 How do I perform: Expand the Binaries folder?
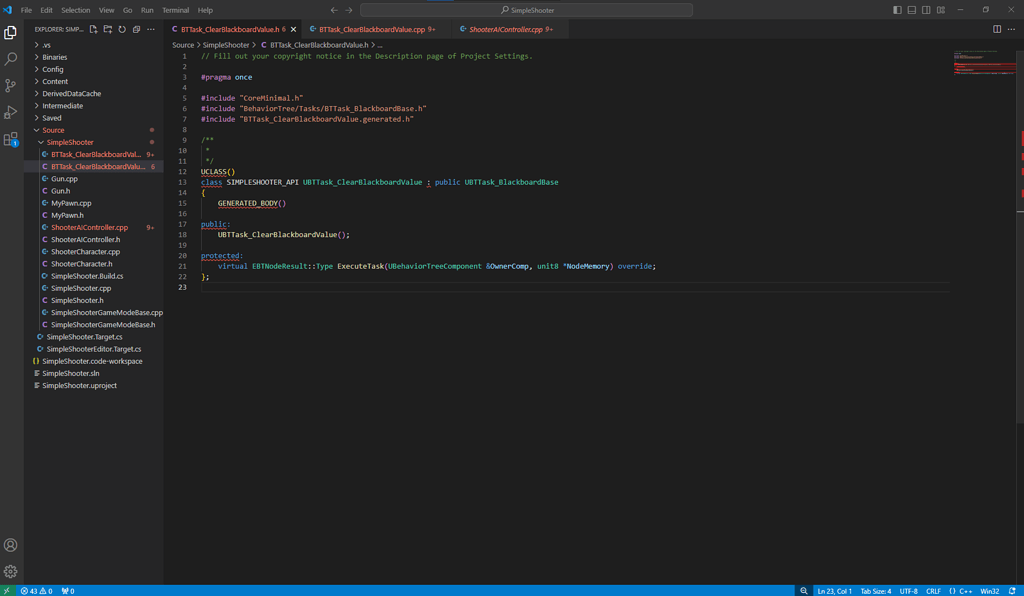(55, 57)
